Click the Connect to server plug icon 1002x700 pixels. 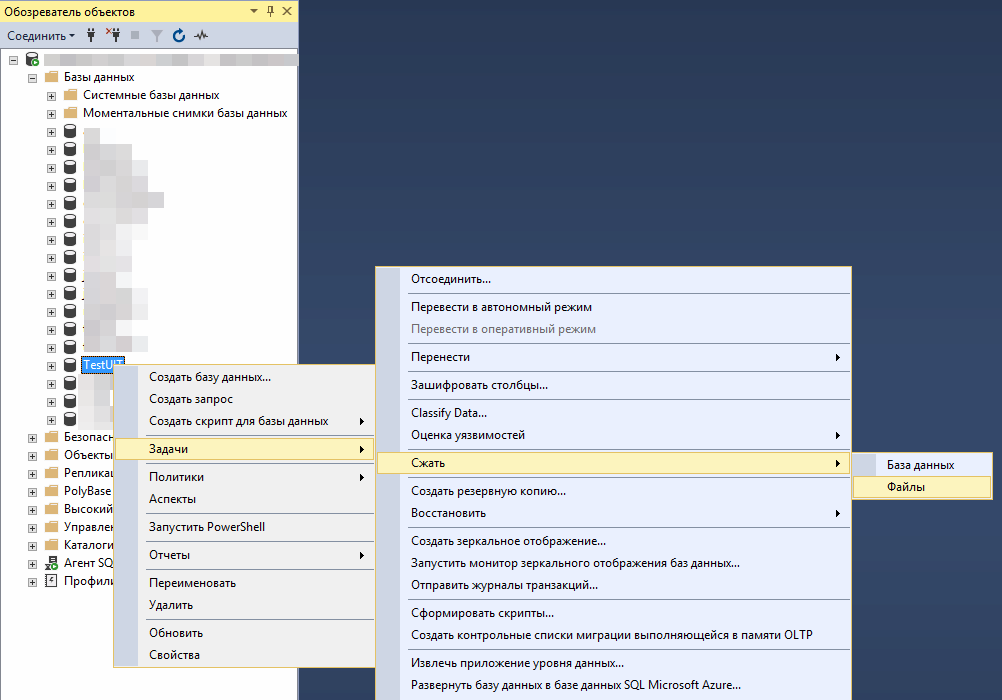click(92, 35)
